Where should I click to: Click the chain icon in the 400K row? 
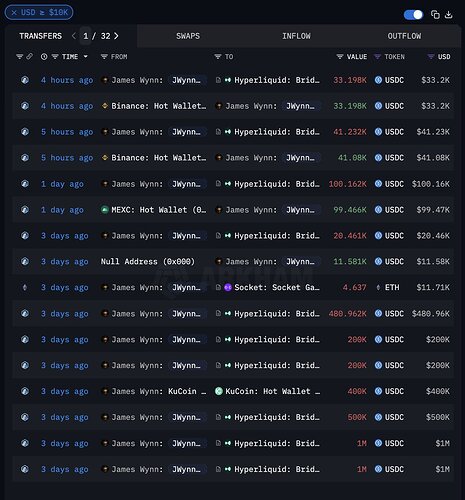pyautogui.click(x=25, y=391)
